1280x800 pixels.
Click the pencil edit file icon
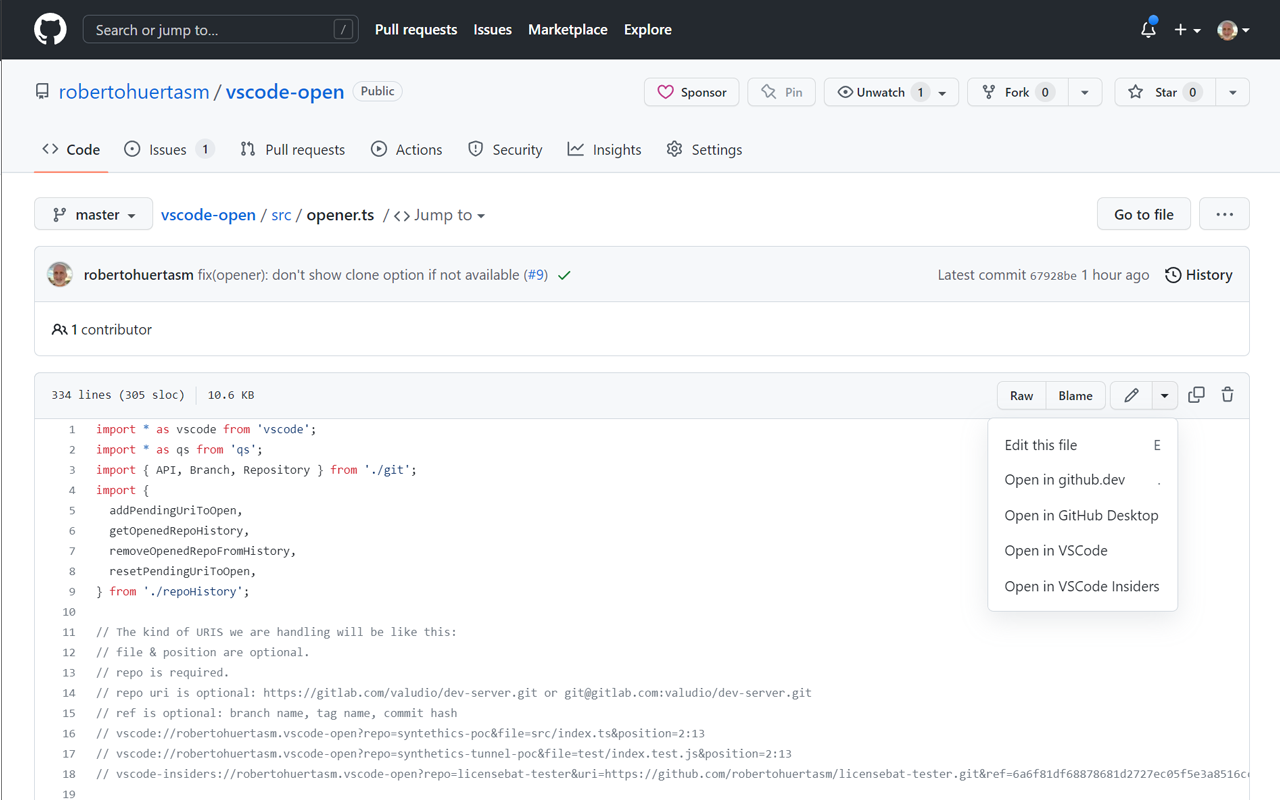coord(1131,396)
